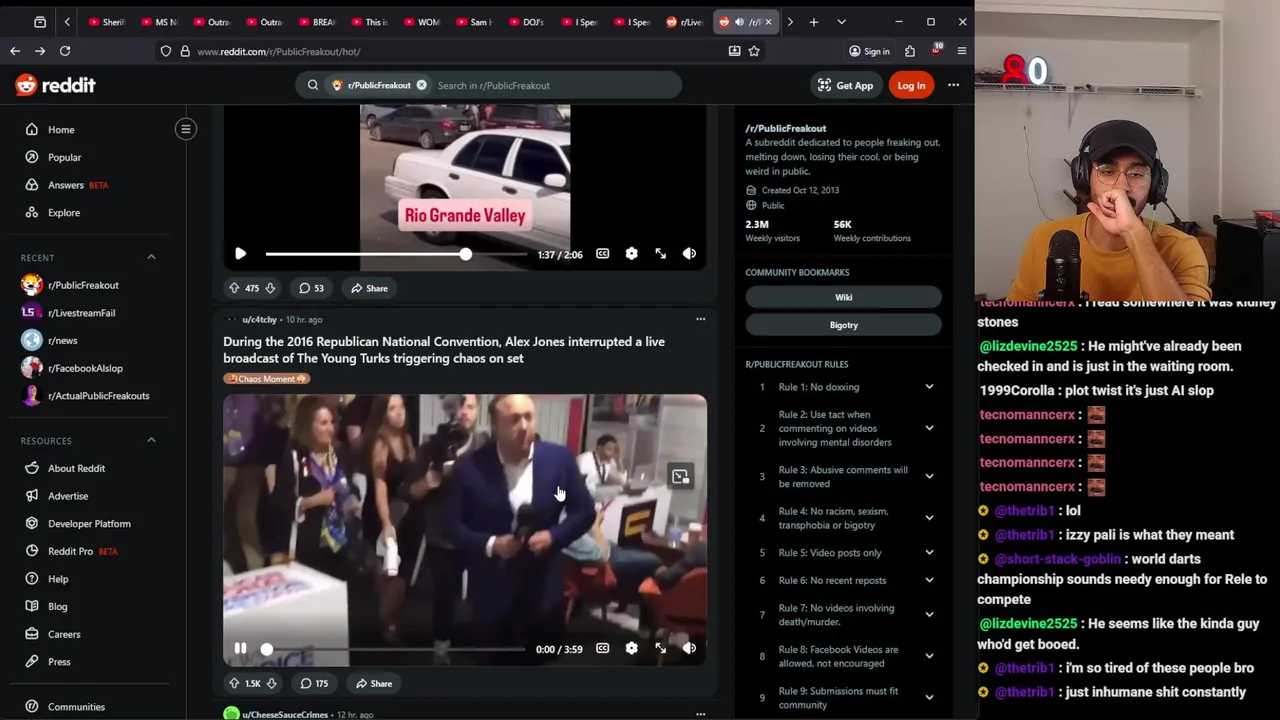Open the 175 comments on Alex Jones post
1280x720 pixels.
tap(314, 683)
